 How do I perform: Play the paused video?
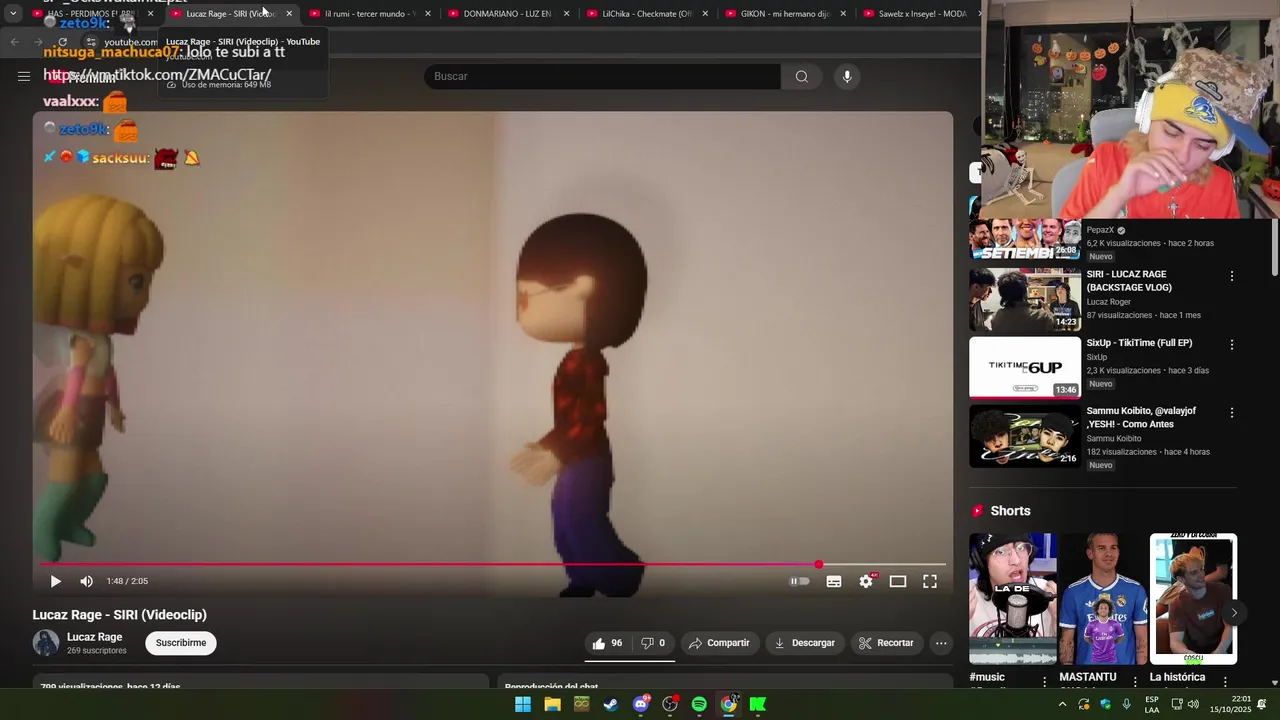55,581
